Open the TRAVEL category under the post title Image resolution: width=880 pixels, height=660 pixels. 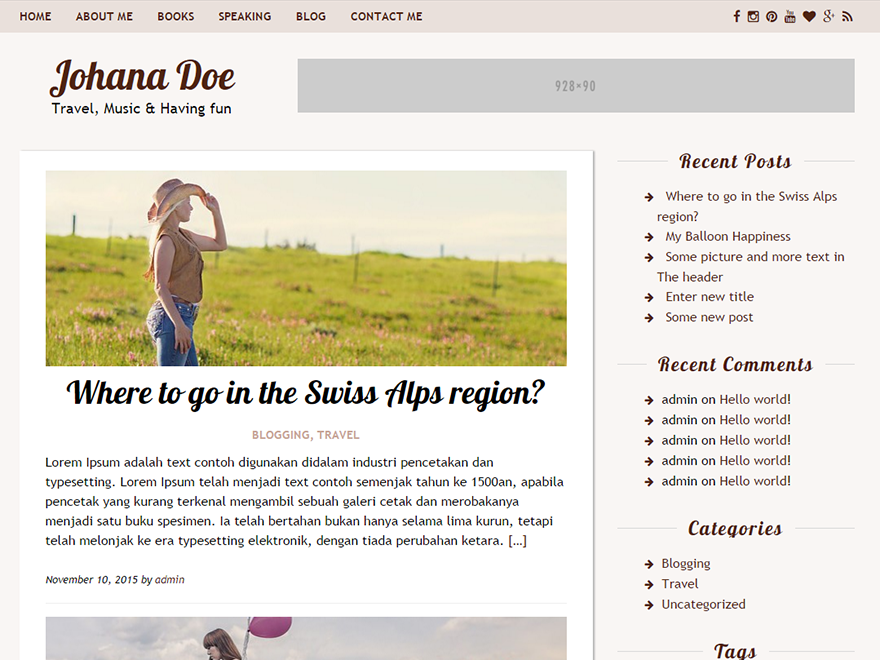tap(339, 434)
